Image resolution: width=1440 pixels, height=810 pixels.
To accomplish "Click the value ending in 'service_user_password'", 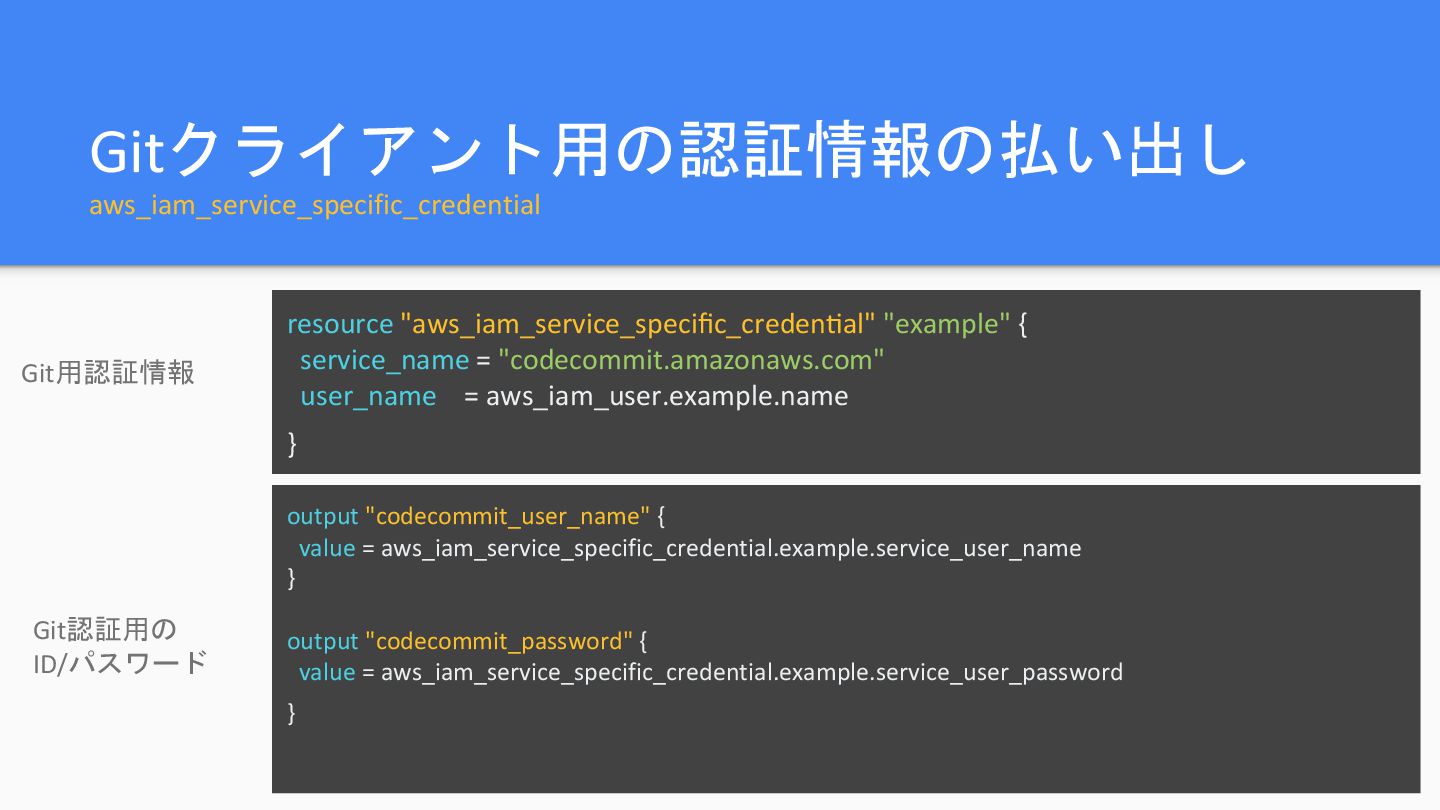I will (x=752, y=672).
